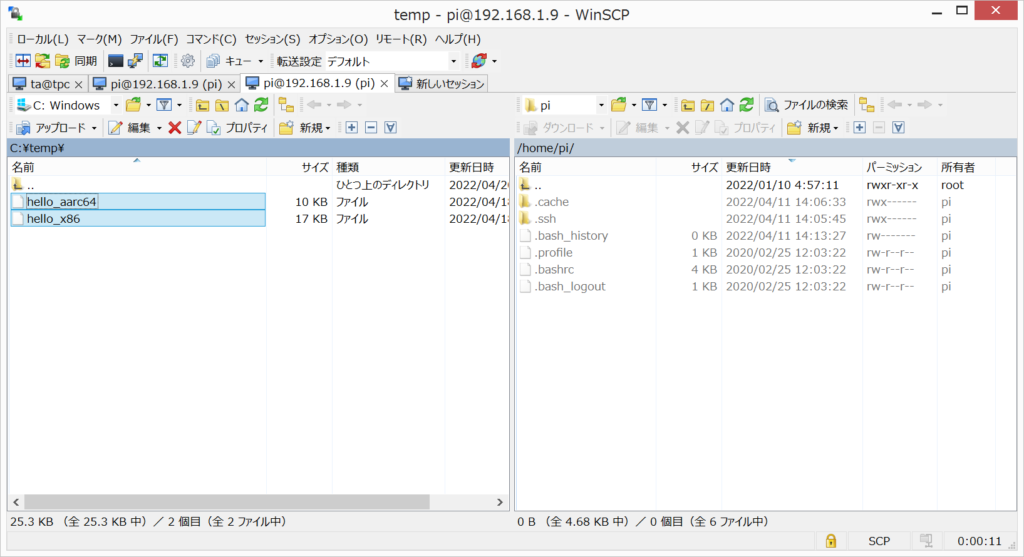Go to local root directory icon
This screenshot has width=1024, height=557.
222,105
